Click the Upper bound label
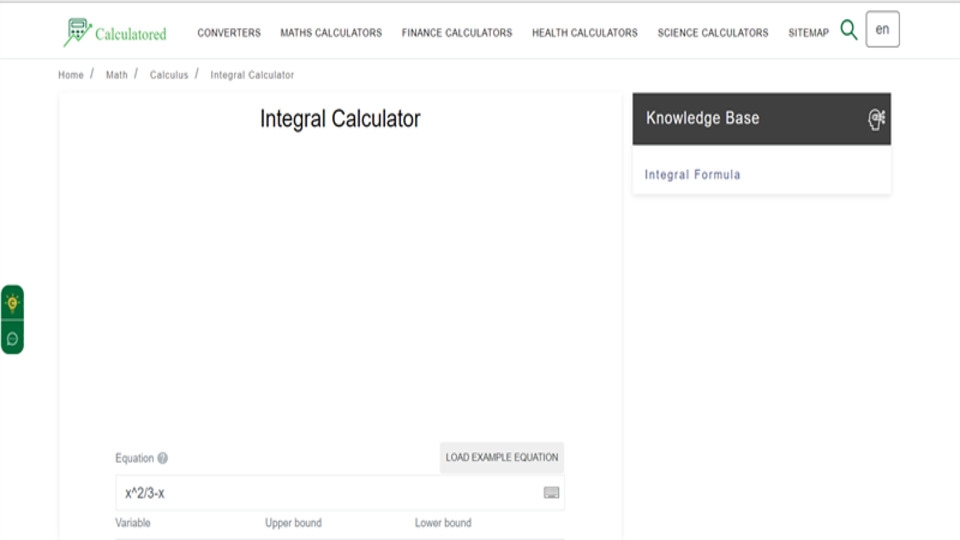The width and height of the screenshot is (960, 540). tap(293, 523)
